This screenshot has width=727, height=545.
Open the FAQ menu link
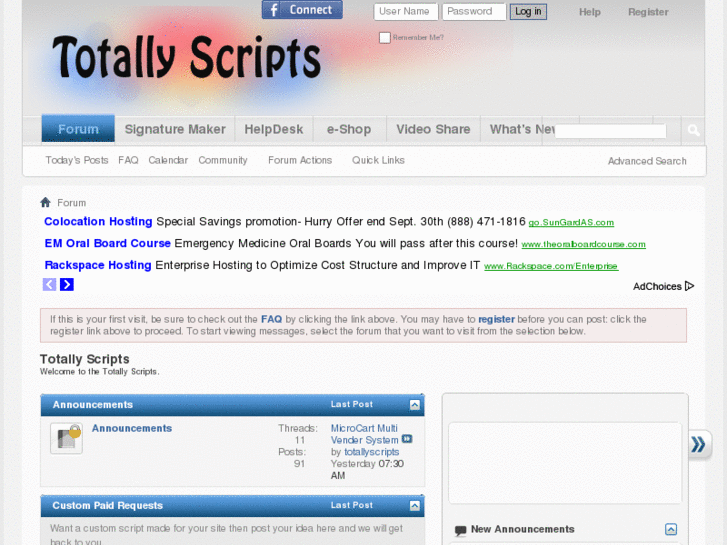pyautogui.click(x=128, y=160)
